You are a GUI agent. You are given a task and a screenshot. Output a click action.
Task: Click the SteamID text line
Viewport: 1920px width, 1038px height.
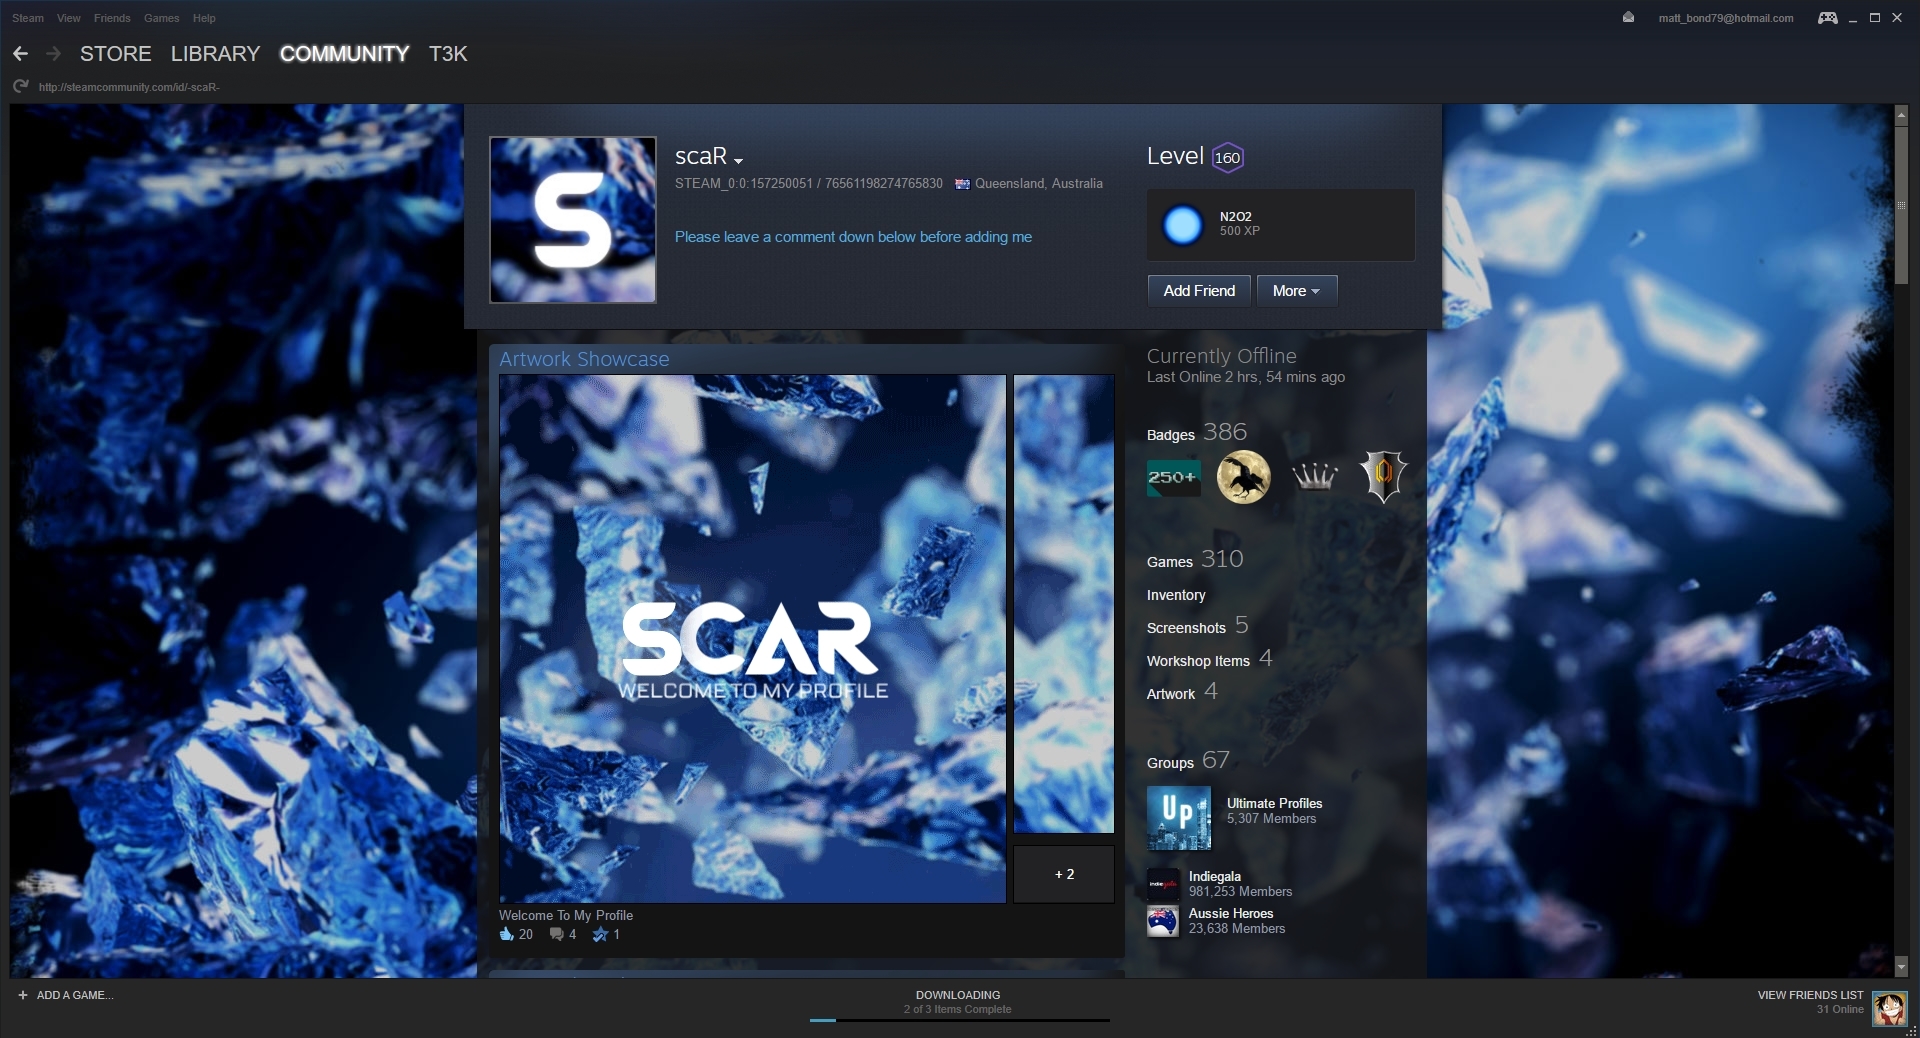coord(809,184)
